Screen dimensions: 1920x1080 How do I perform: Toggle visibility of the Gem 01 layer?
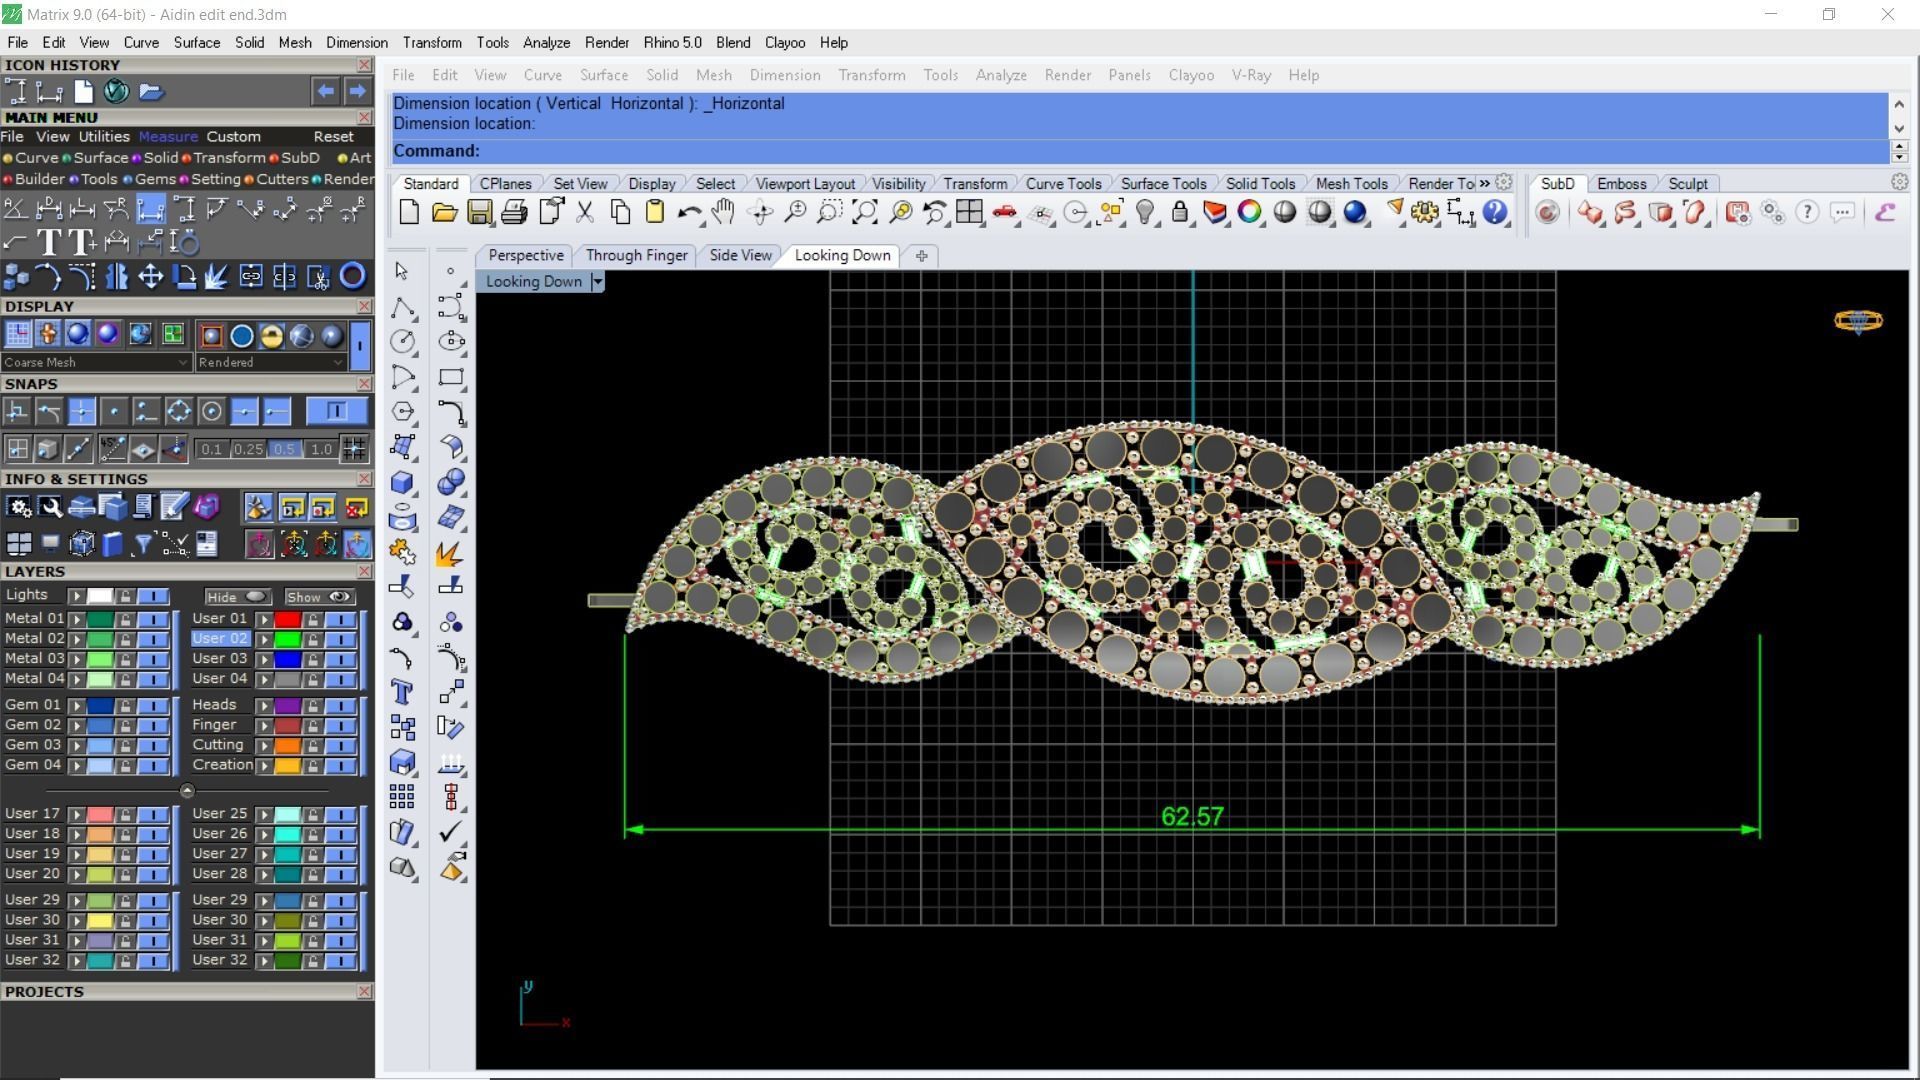coord(152,705)
